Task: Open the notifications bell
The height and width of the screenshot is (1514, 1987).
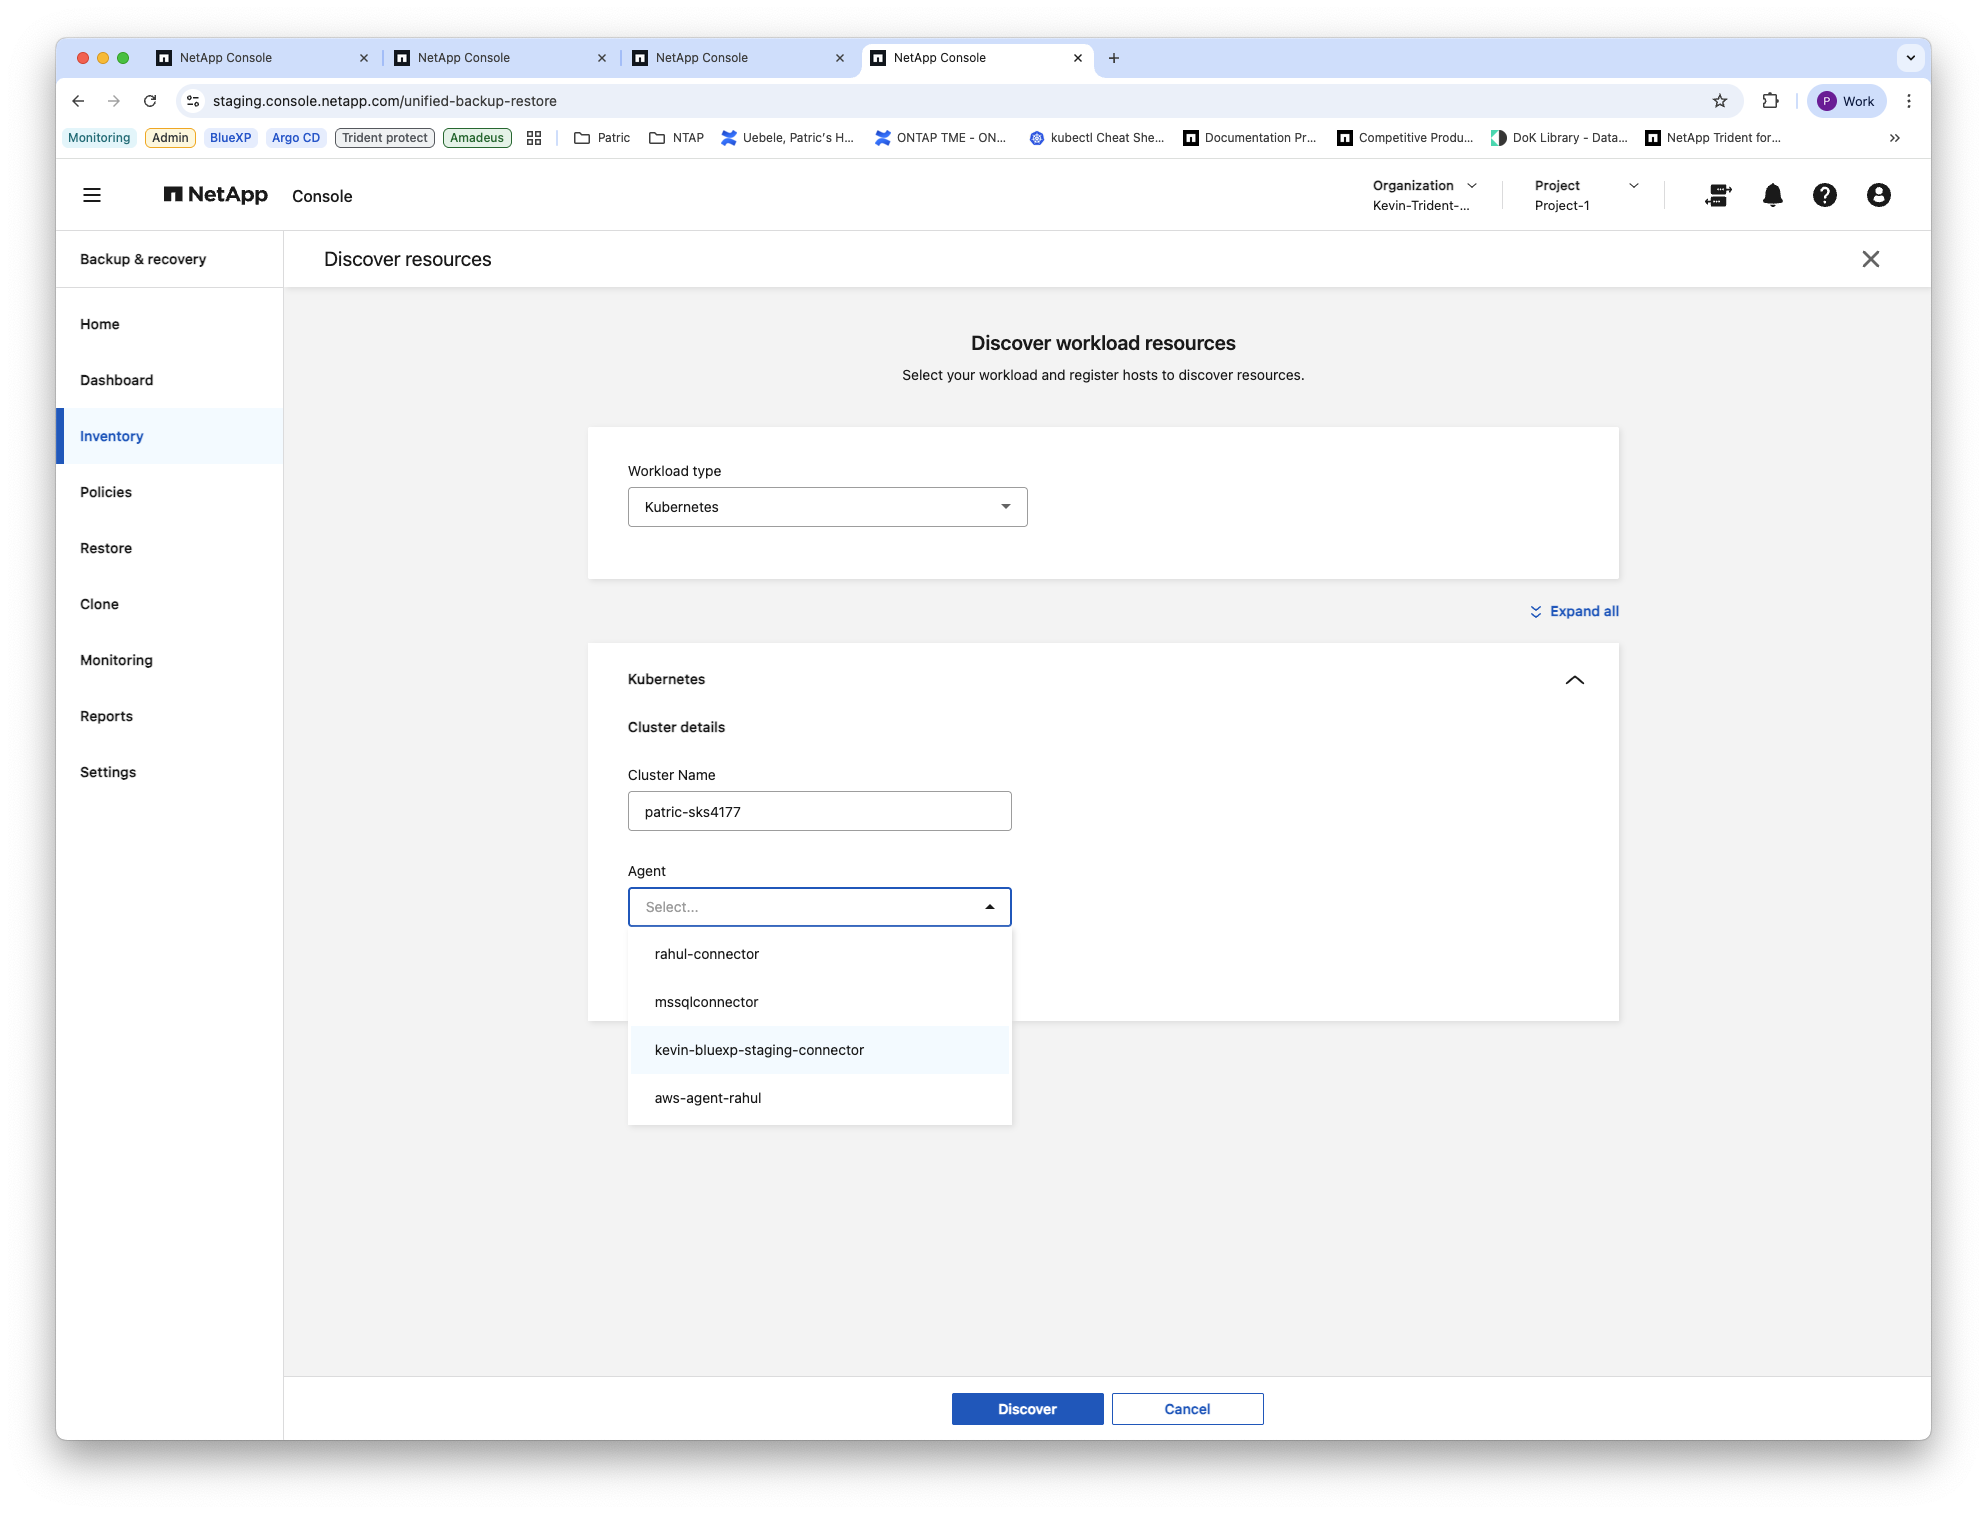Action: click(x=1772, y=195)
